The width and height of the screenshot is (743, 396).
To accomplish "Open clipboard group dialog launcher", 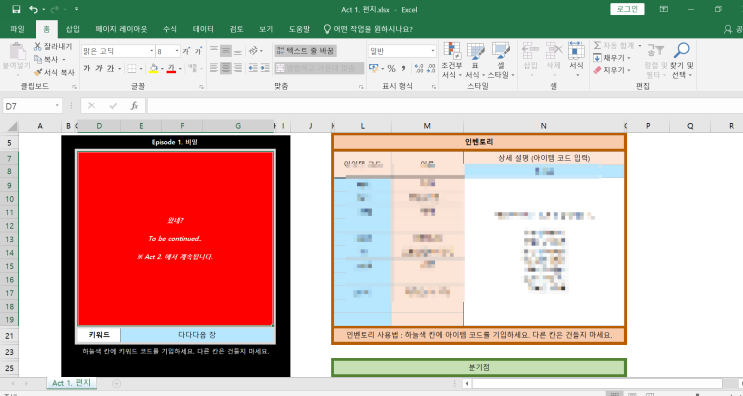I will (x=74, y=87).
